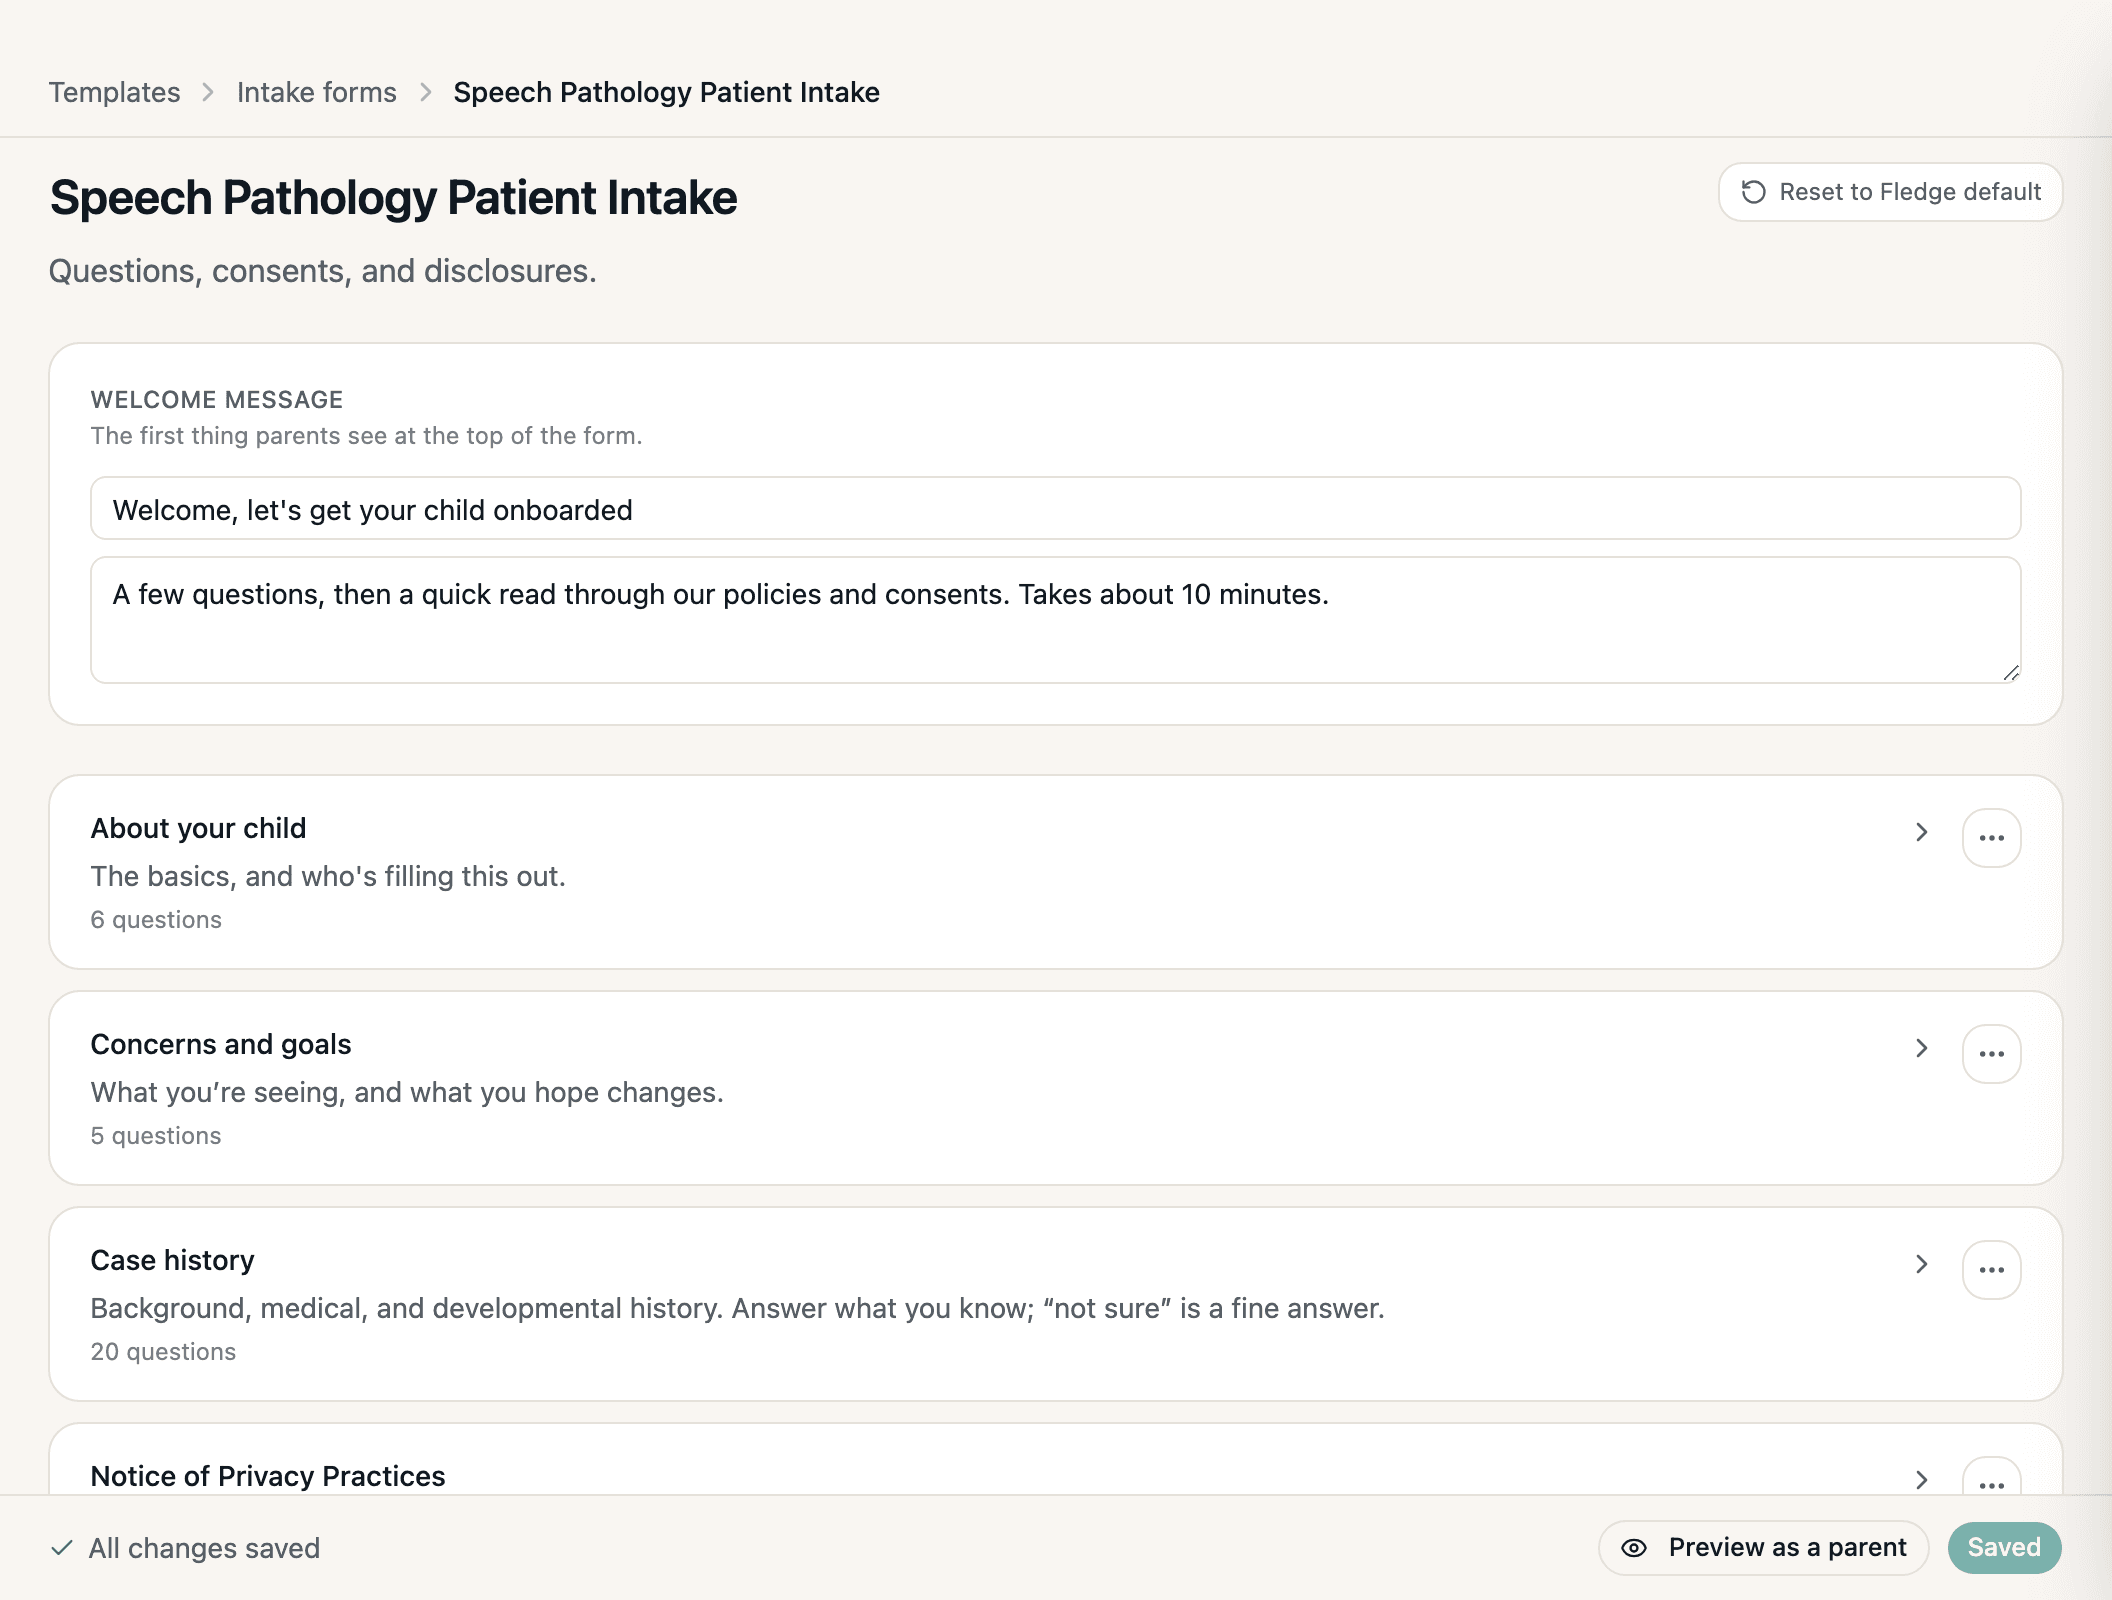This screenshot has height=1600, width=2112.
Task: Click "The basics, and who's filling this out."
Action: point(328,876)
